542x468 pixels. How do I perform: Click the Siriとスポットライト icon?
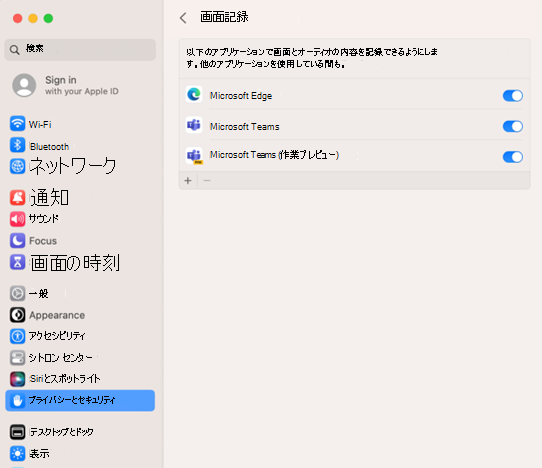17,379
